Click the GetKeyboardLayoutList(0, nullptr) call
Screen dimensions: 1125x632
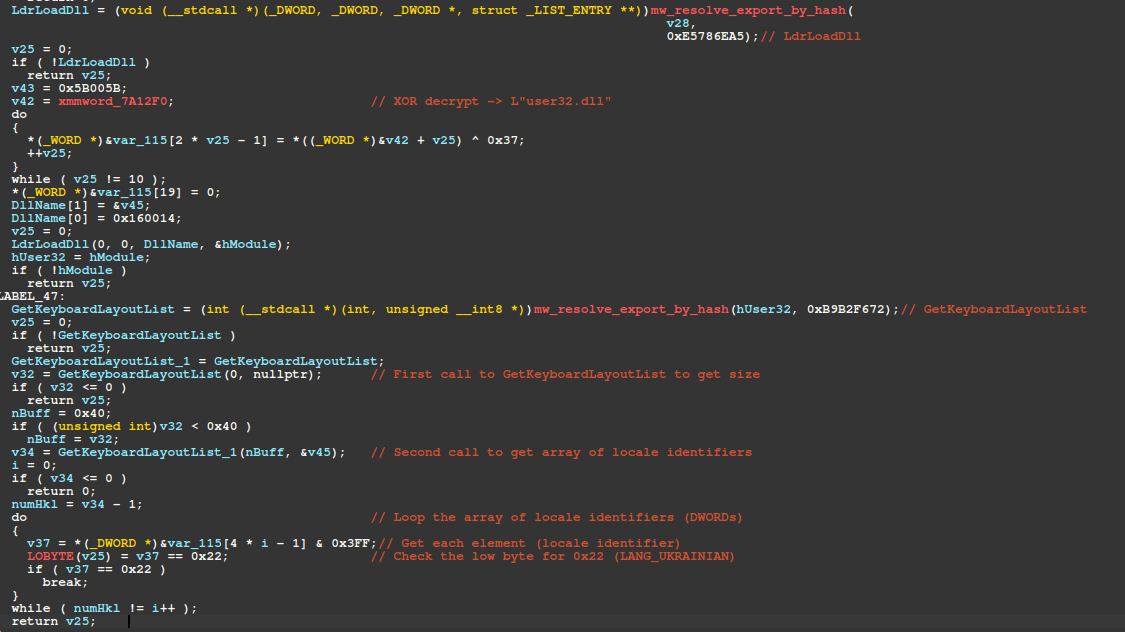pyautogui.click(x=189, y=374)
